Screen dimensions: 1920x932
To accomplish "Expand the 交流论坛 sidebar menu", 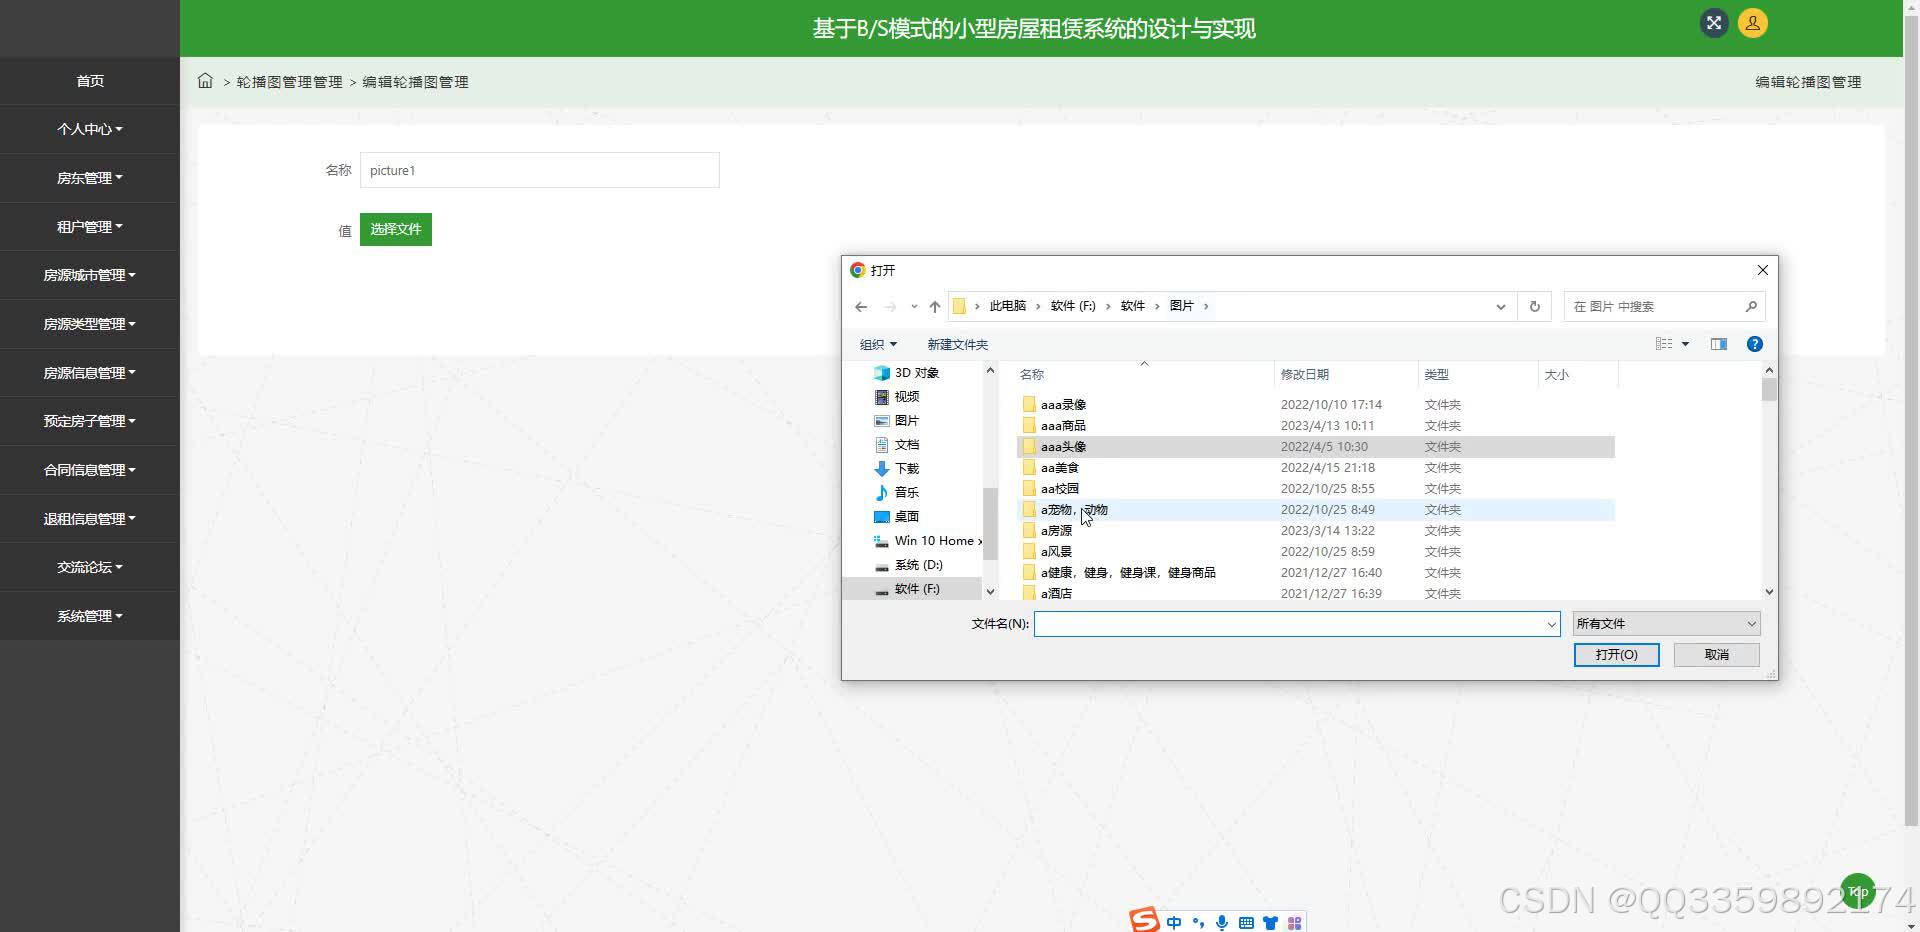I will click(x=90, y=567).
